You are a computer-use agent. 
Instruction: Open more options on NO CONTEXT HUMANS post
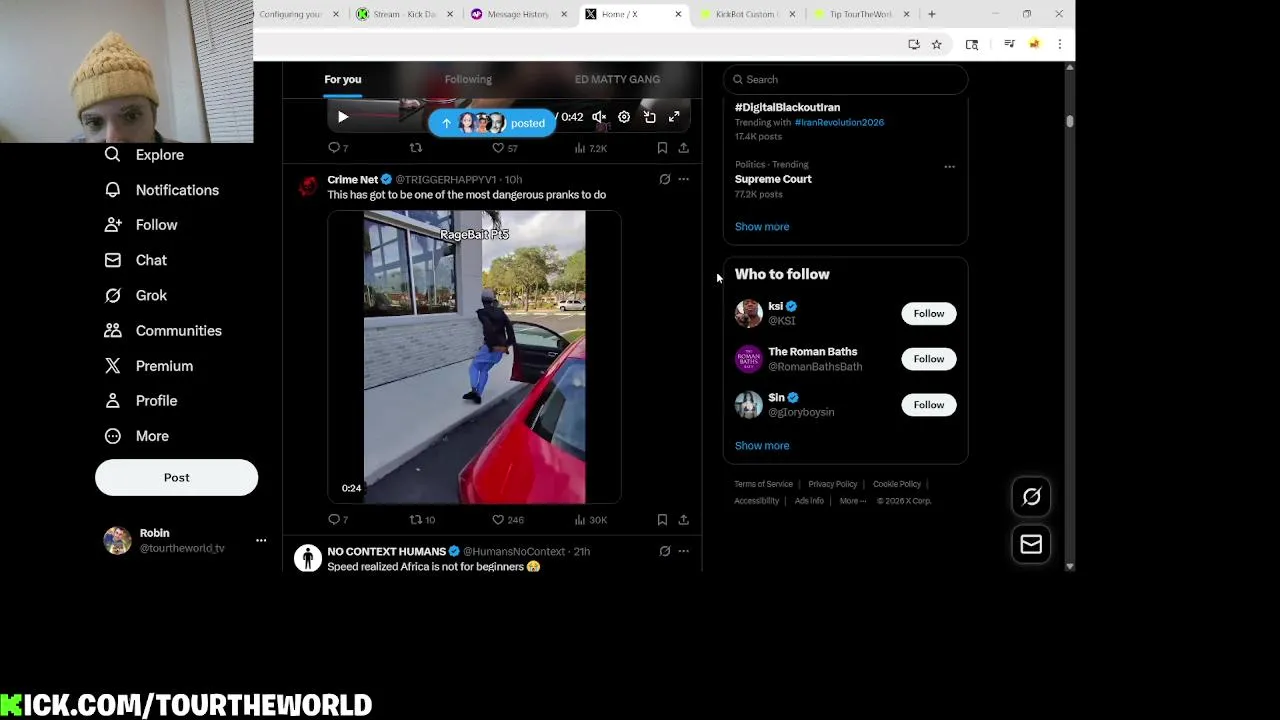click(684, 551)
